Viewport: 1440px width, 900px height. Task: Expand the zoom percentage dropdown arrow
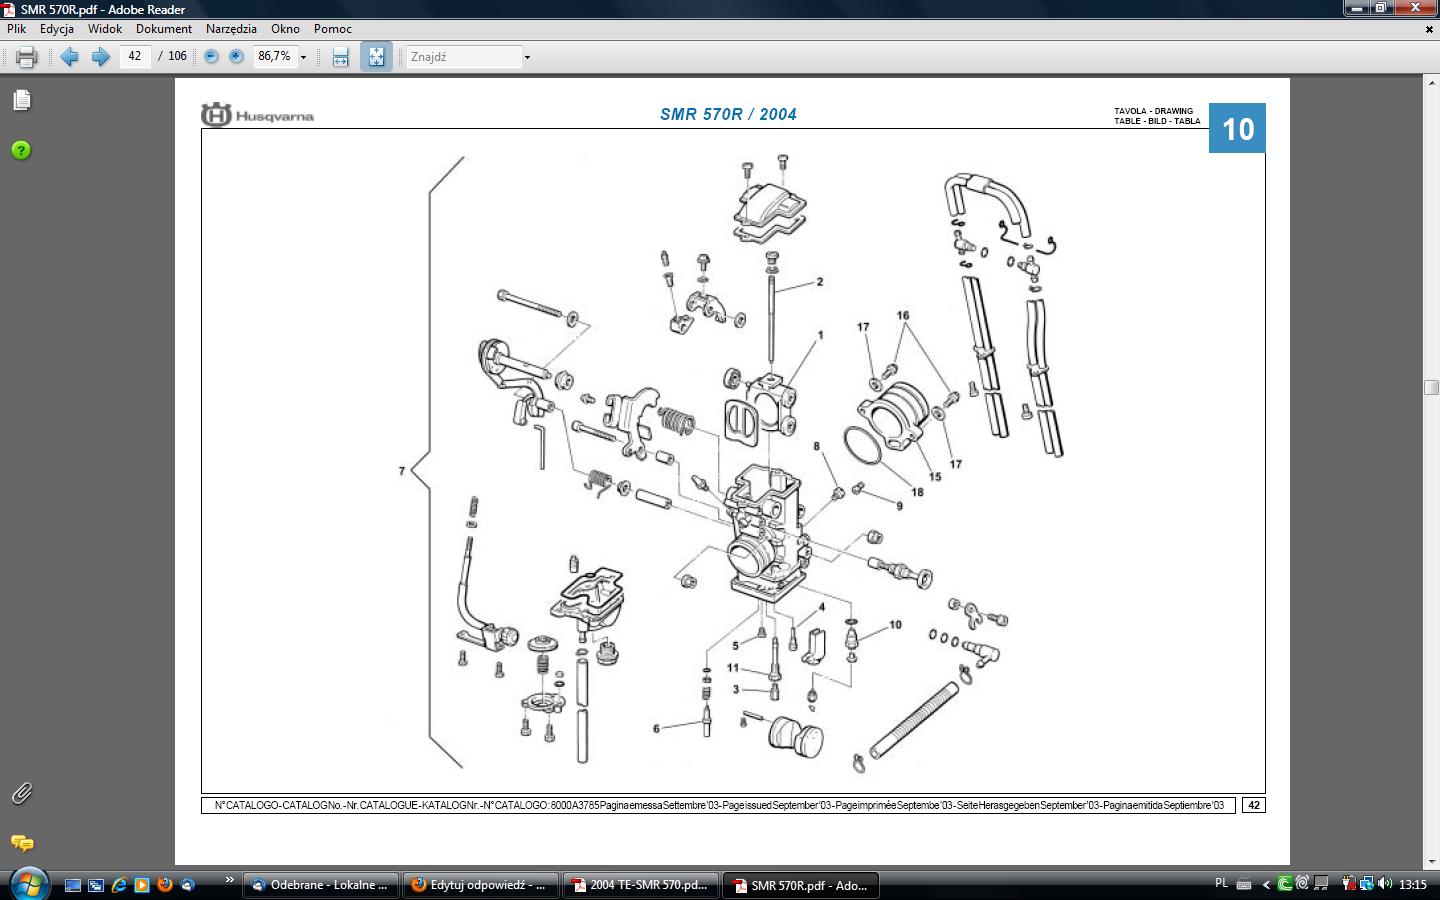pyautogui.click(x=304, y=57)
